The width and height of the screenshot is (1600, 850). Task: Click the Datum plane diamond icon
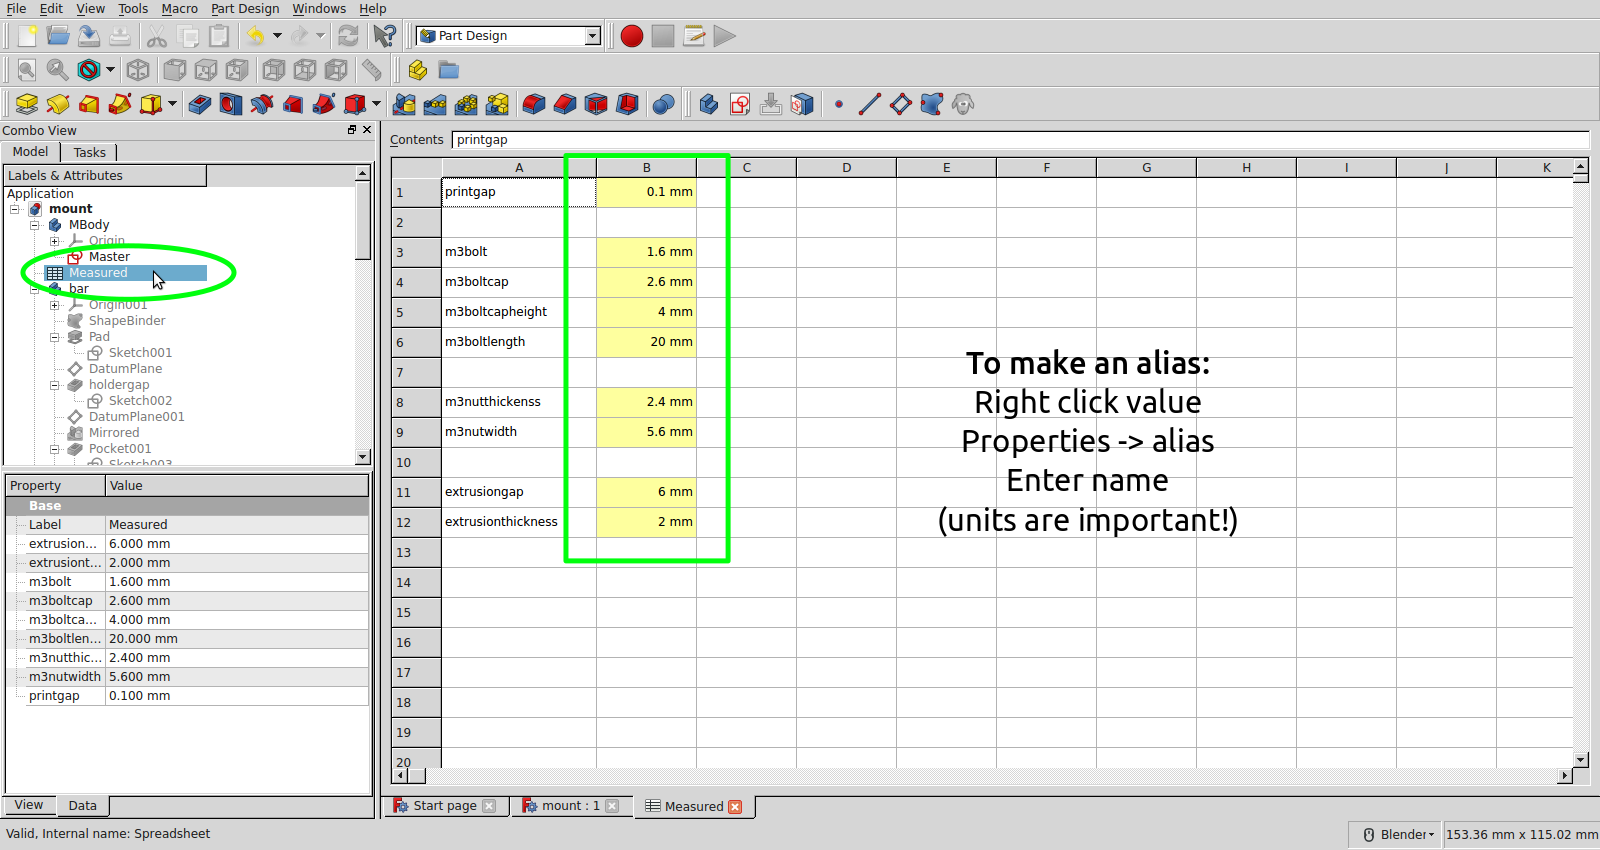[x=901, y=104]
